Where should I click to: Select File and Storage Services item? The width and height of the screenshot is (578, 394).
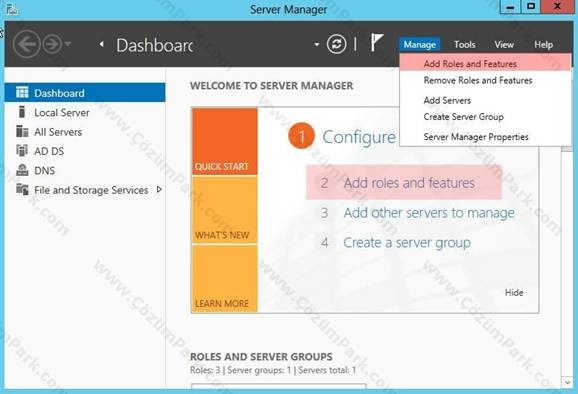[x=85, y=190]
